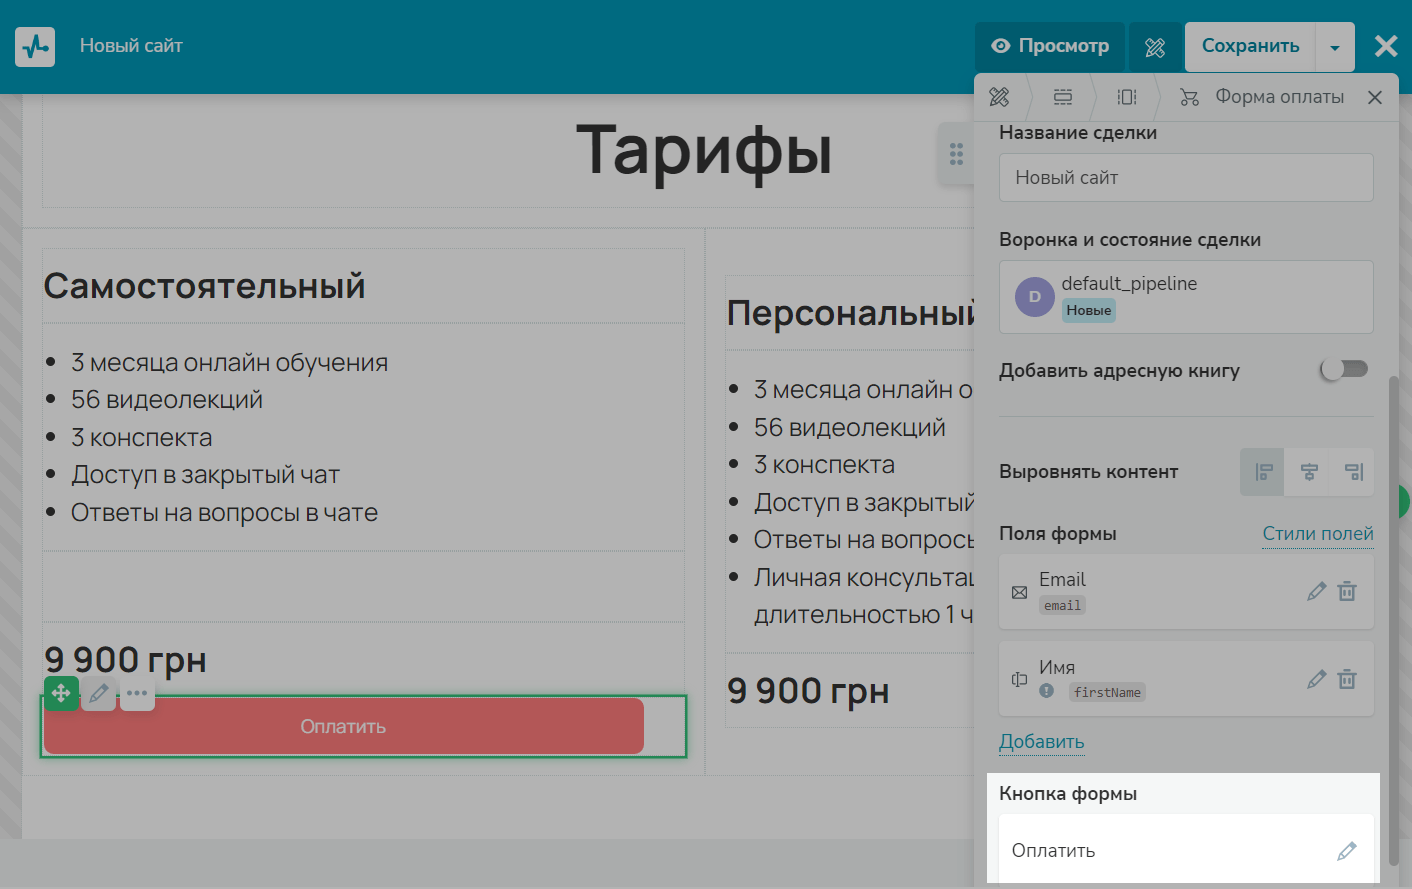The image size is (1412, 889).
Task: Align form content to the center
Action: point(1309,472)
